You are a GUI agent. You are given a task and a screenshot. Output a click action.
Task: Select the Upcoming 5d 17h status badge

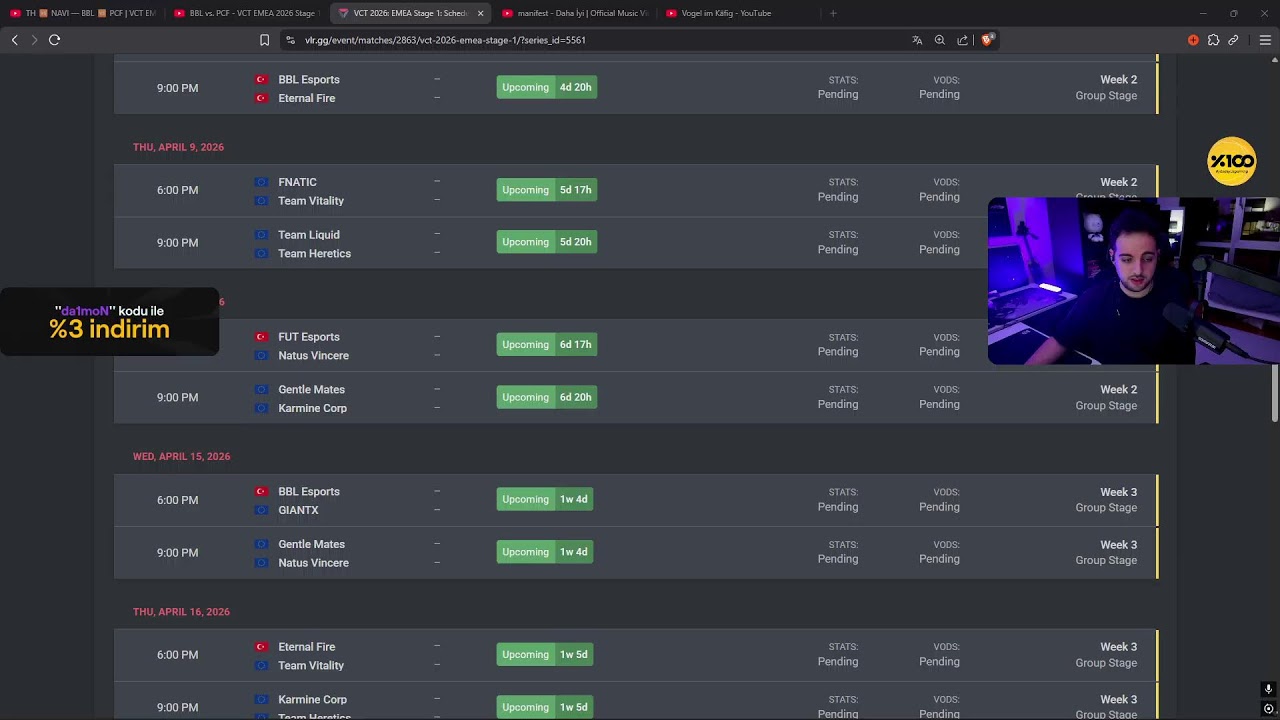[546, 190]
